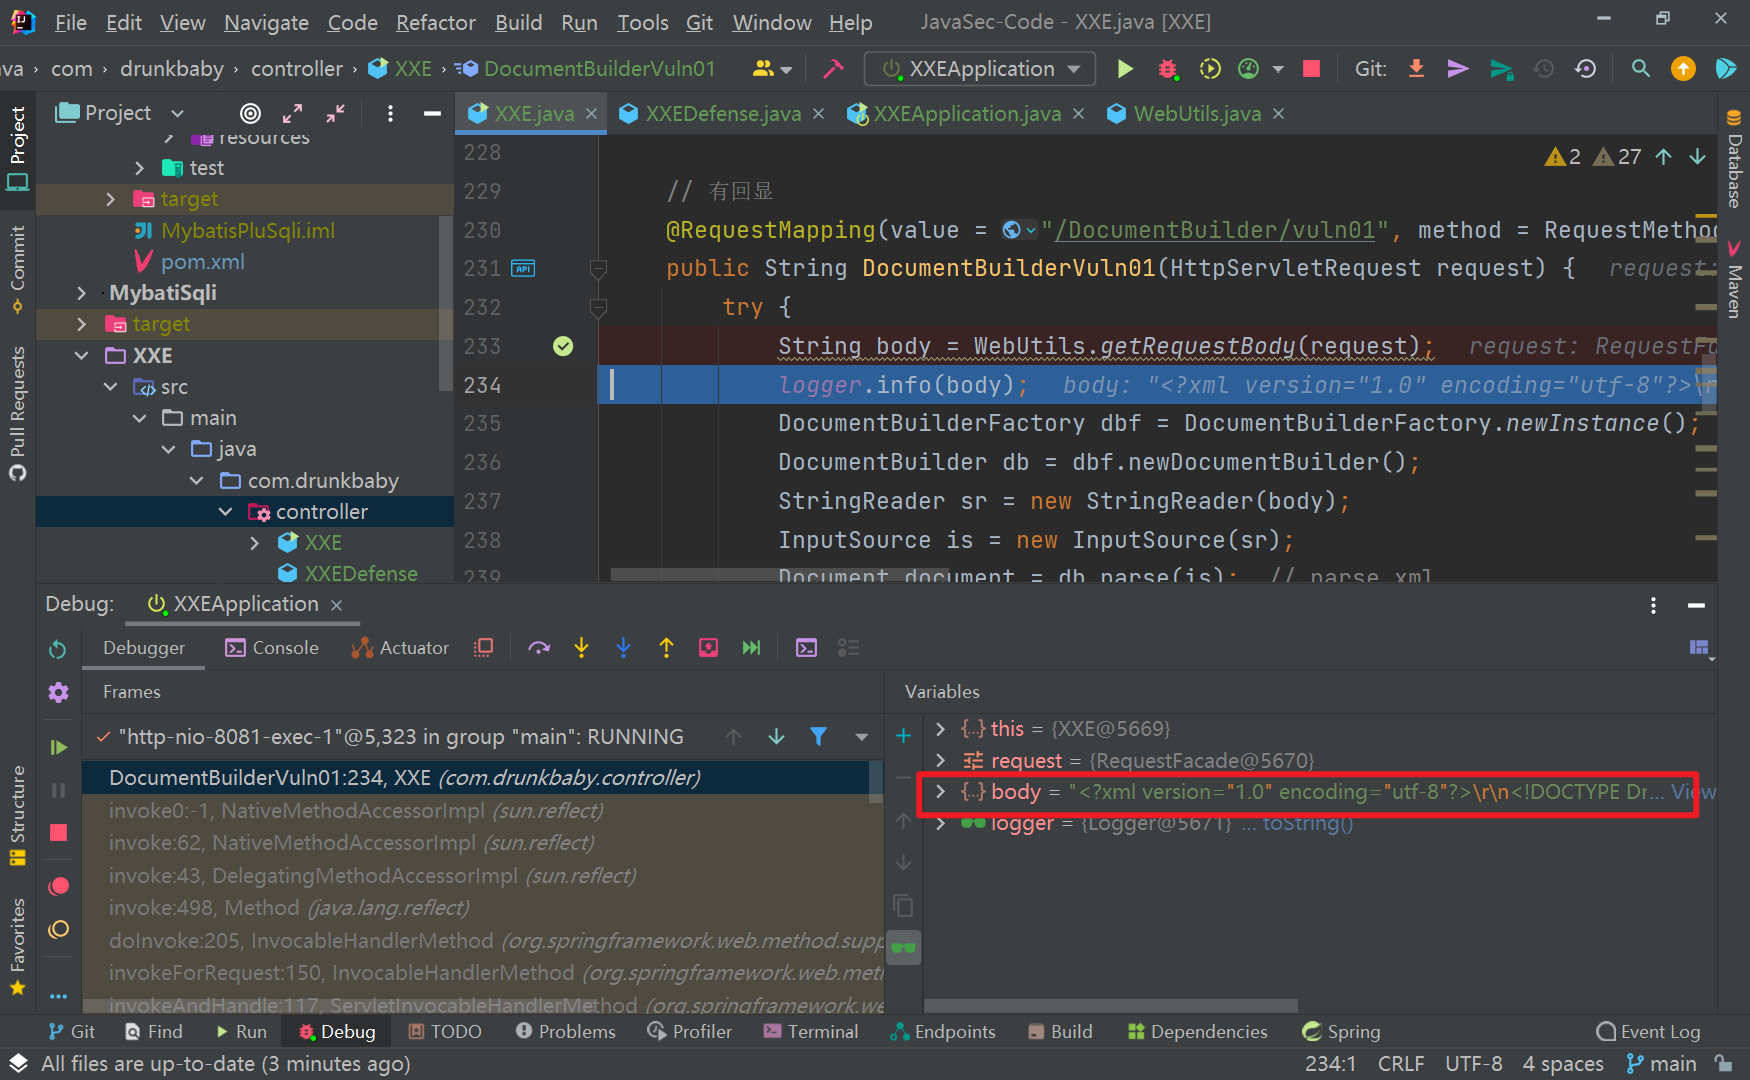The width and height of the screenshot is (1750, 1080).
Task: Update project from Git with download icon
Action: [1415, 68]
